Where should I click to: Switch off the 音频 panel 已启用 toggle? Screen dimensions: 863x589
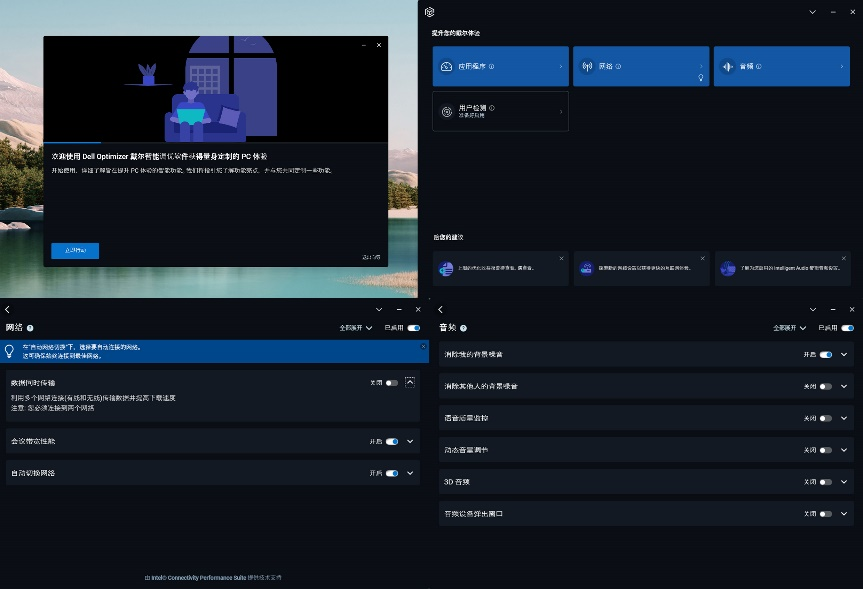point(847,328)
